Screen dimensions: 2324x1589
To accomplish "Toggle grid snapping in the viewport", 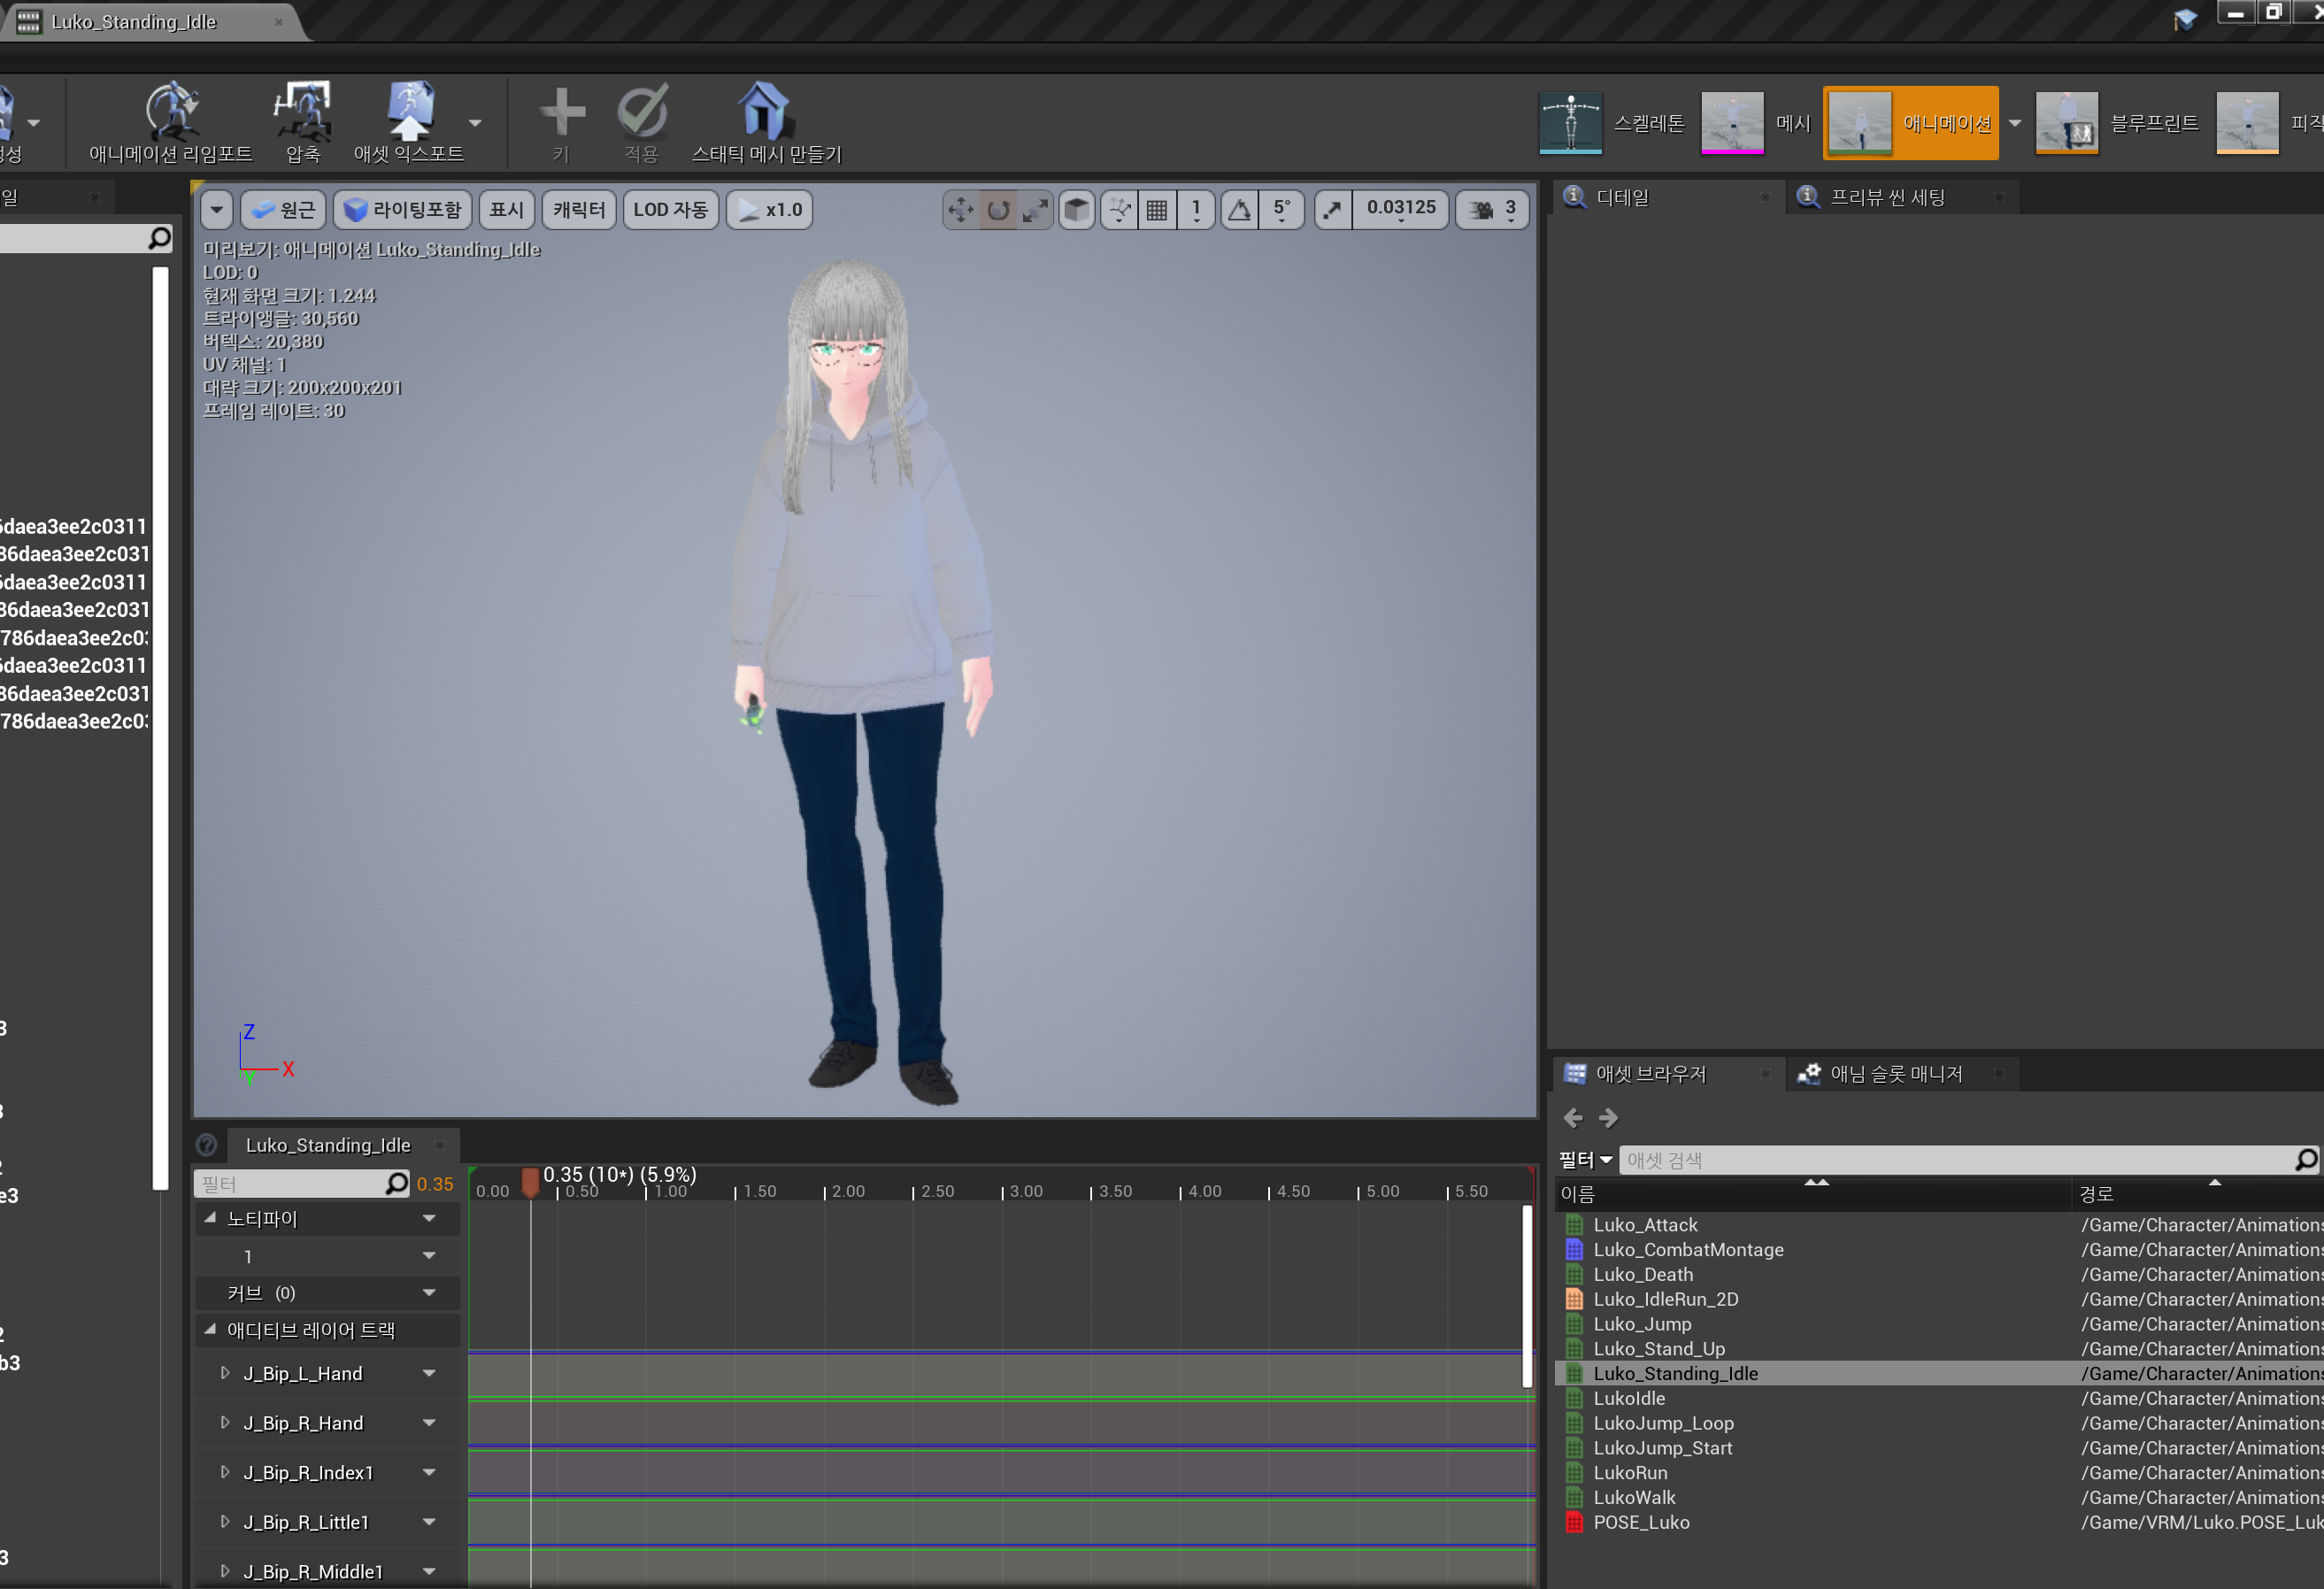I will pyautogui.click(x=1157, y=210).
